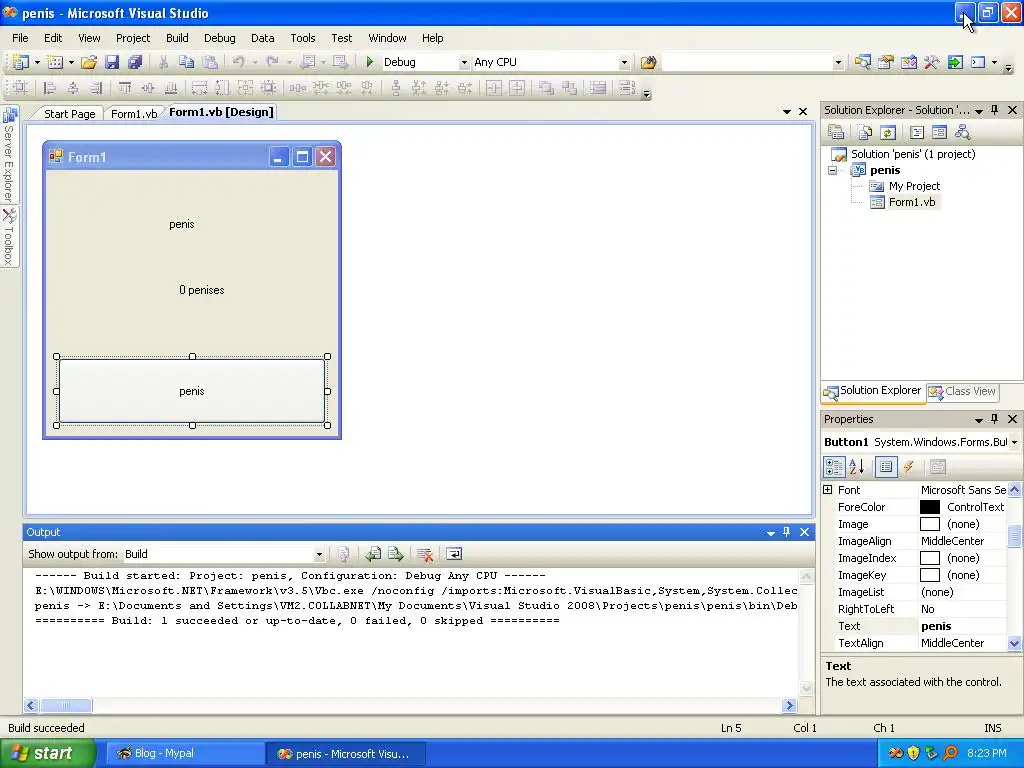Screen dimensions: 1024x768
Task: Open Solution Explorer window position dropdown
Action: coord(979,111)
